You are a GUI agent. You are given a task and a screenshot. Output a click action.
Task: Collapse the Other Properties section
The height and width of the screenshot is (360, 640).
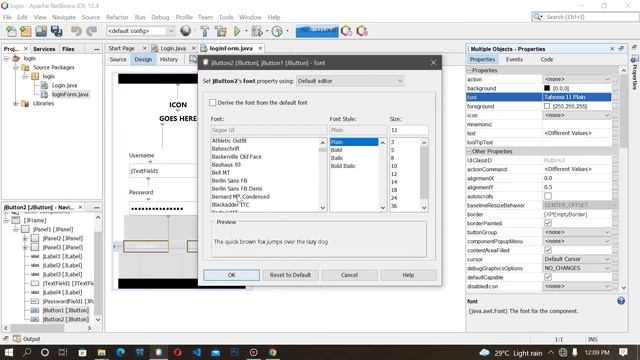click(x=469, y=151)
